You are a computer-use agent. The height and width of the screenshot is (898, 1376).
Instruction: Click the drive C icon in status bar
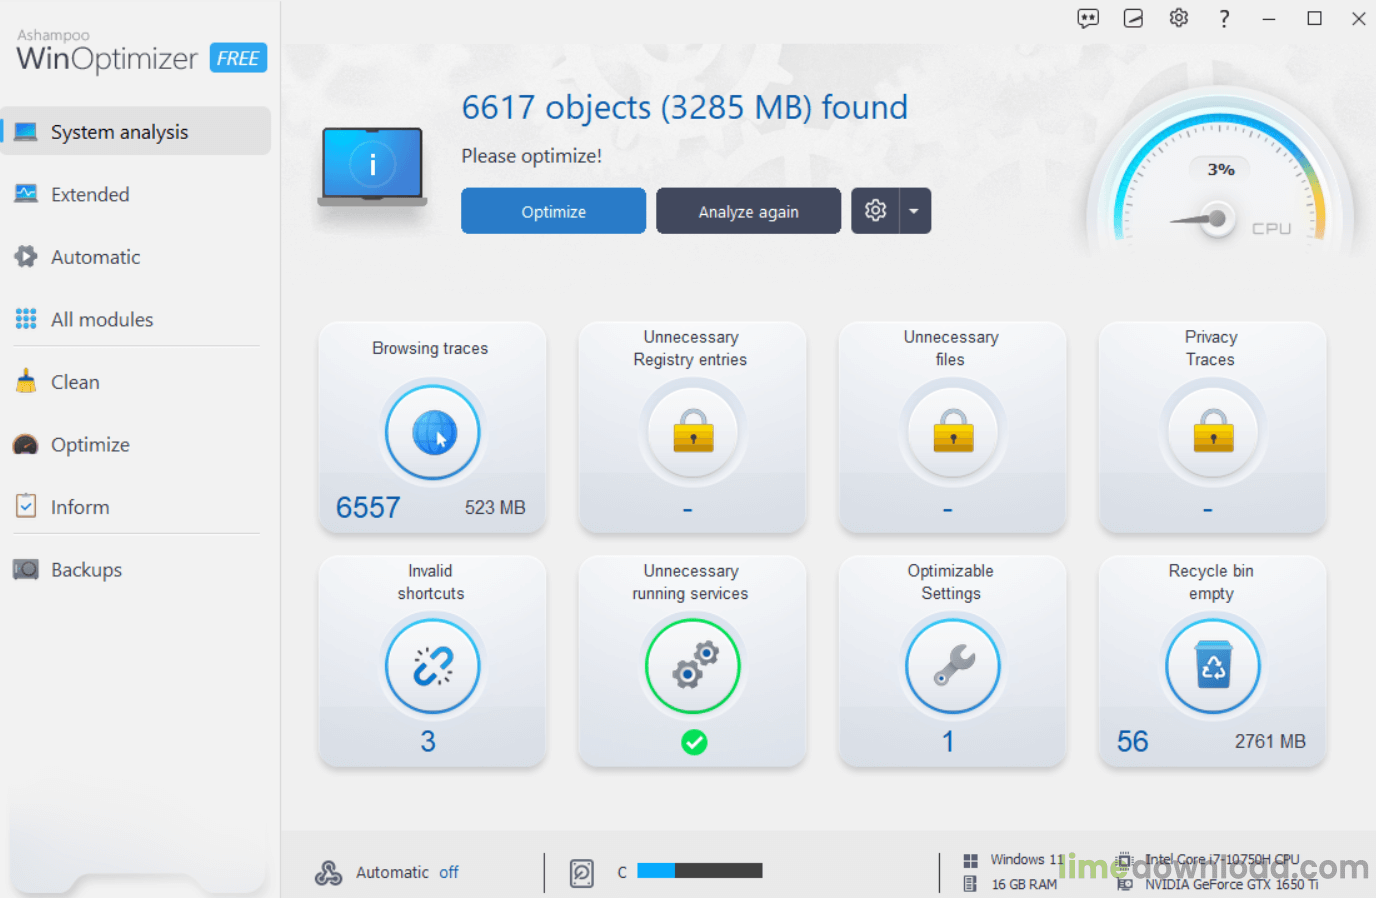tap(581, 871)
